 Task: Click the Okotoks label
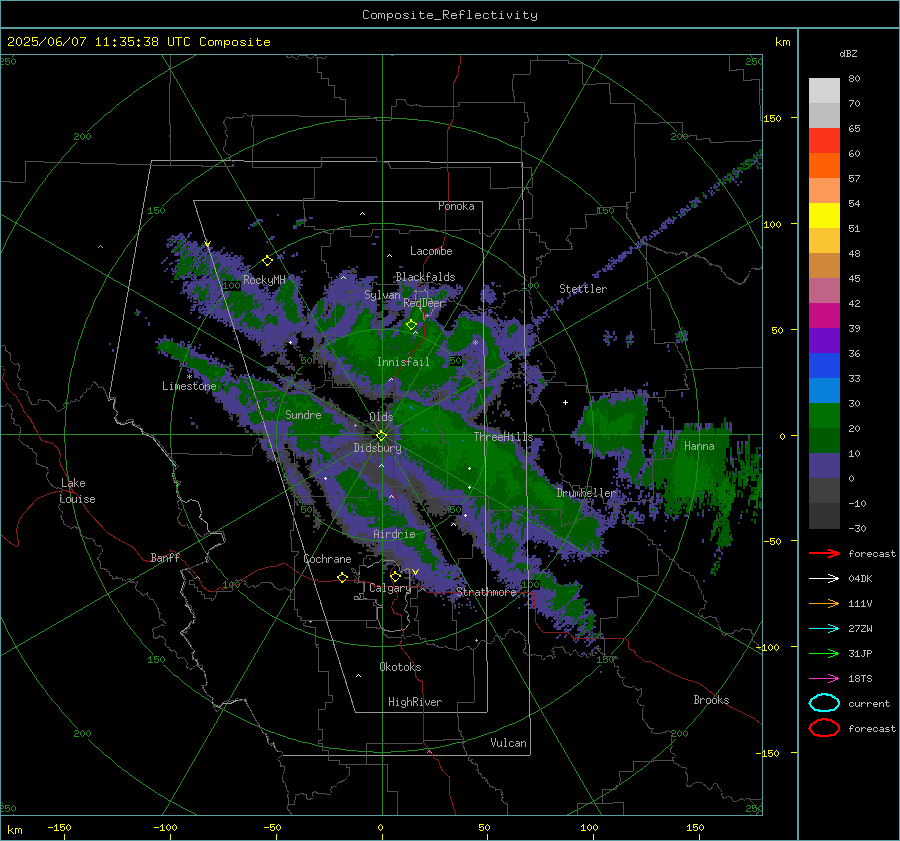[400, 667]
